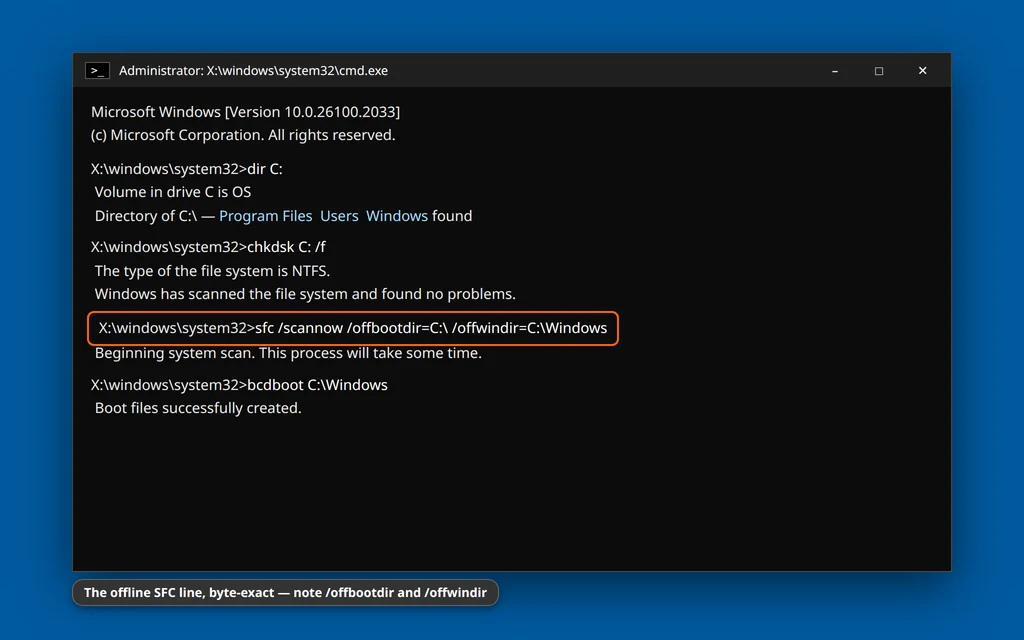
Task: Click the 'Volume in drive C is OS' line
Action: coord(173,192)
